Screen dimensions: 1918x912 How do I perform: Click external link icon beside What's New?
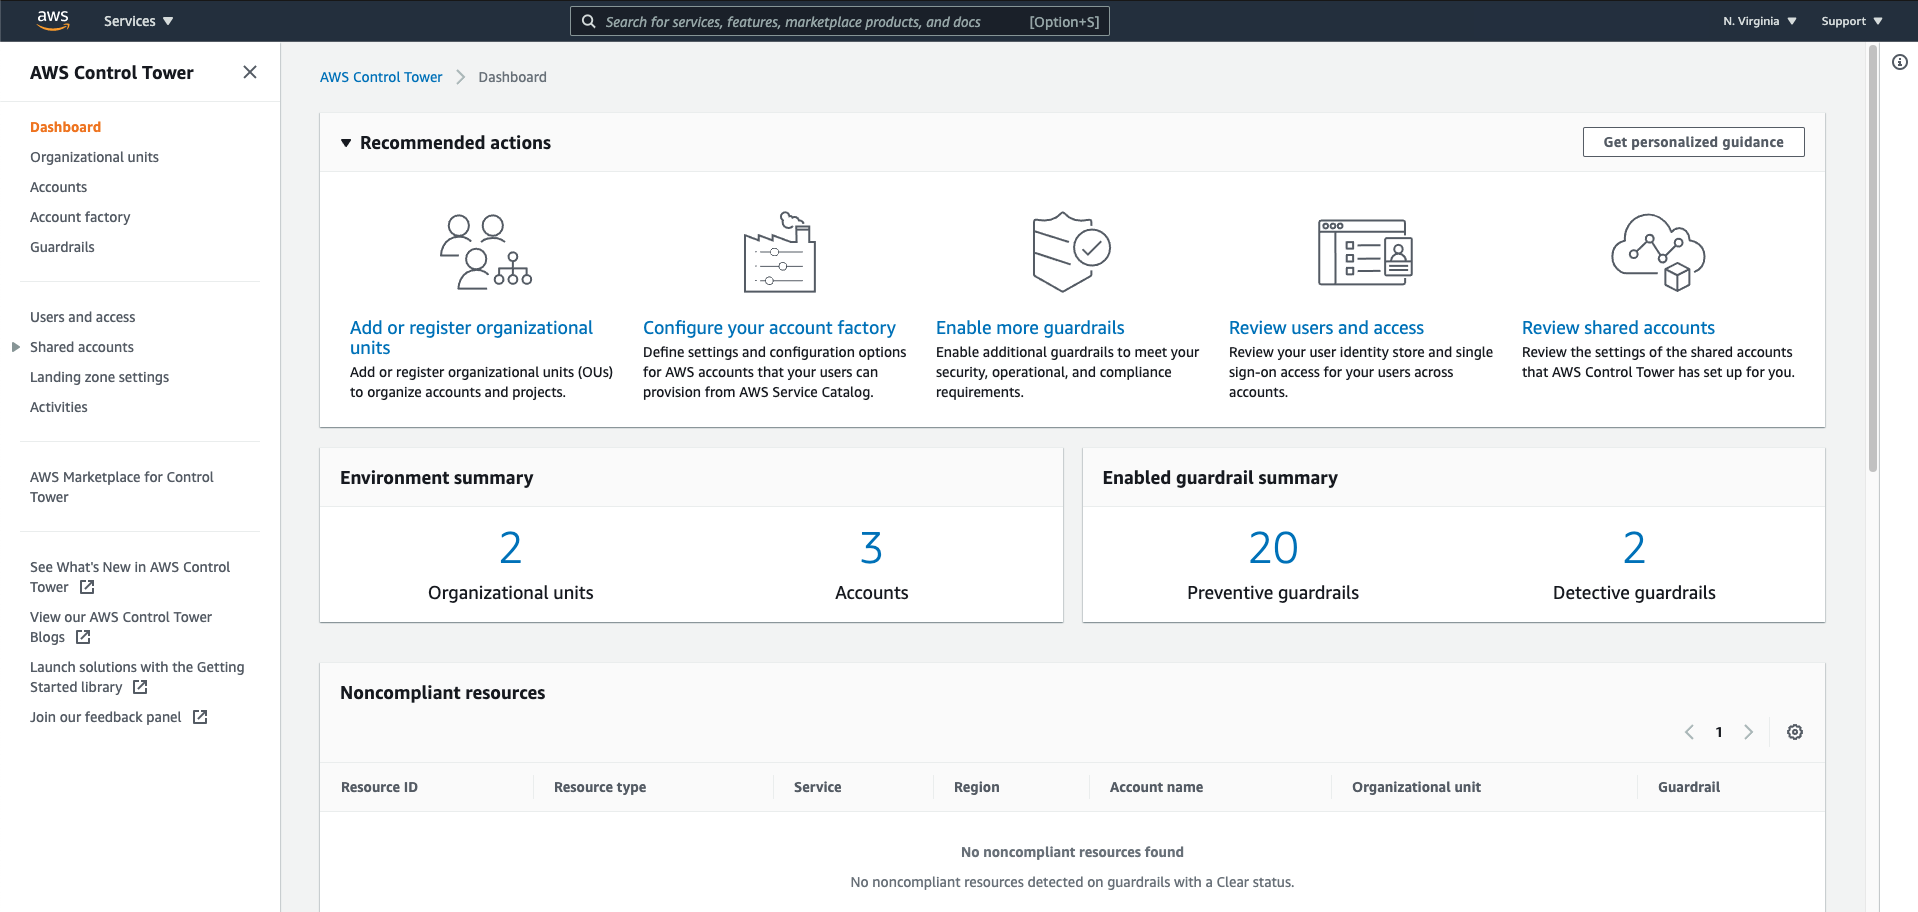pyautogui.click(x=87, y=587)
